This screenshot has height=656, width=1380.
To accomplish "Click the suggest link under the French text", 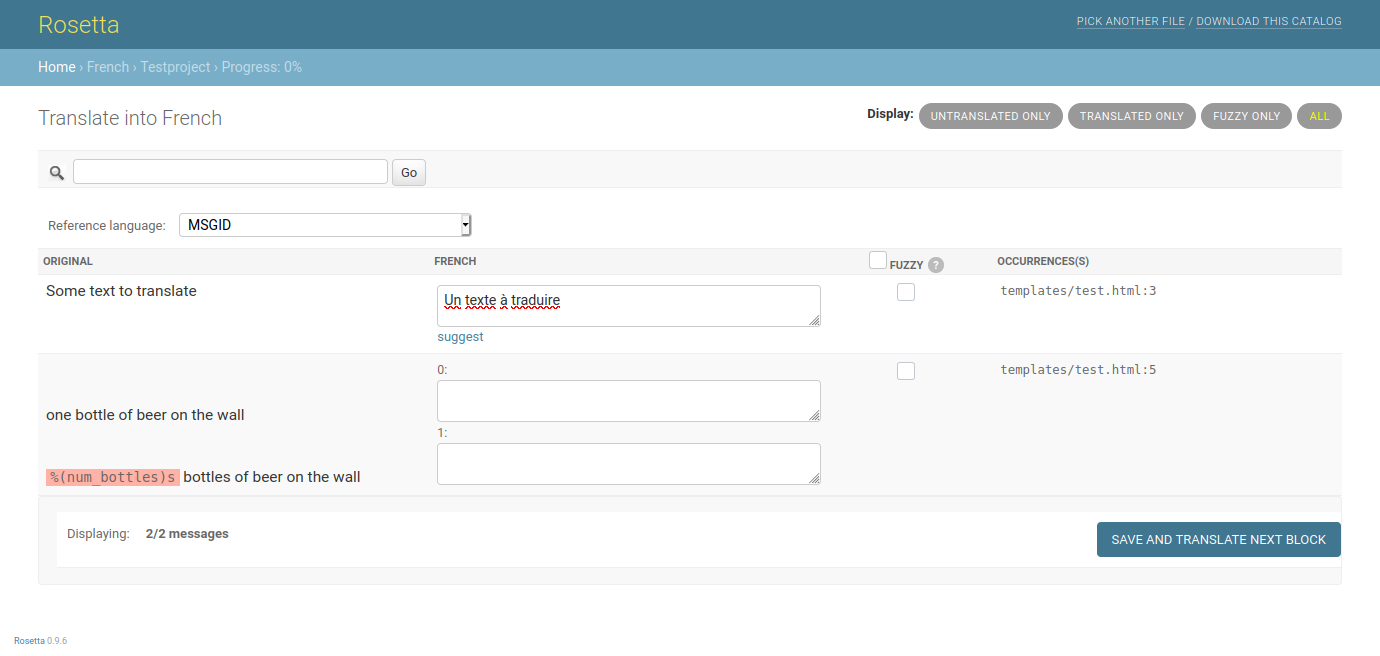I will (460, 337).
